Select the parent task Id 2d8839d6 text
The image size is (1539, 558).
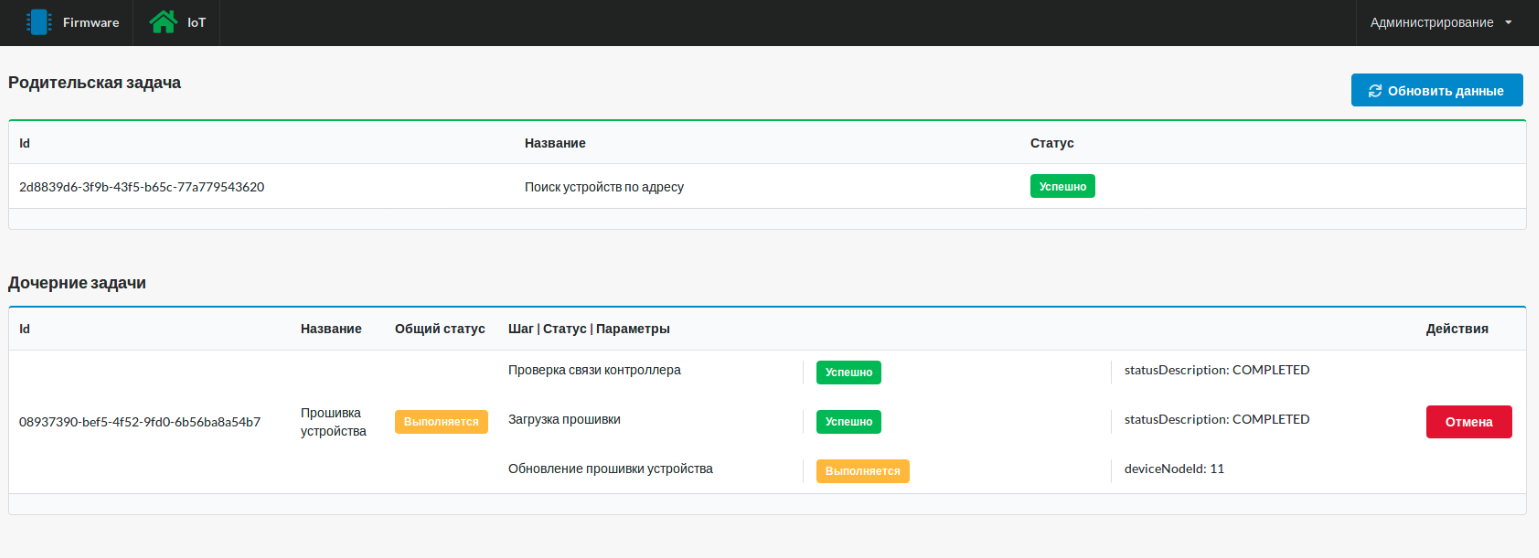pos(142,187)
